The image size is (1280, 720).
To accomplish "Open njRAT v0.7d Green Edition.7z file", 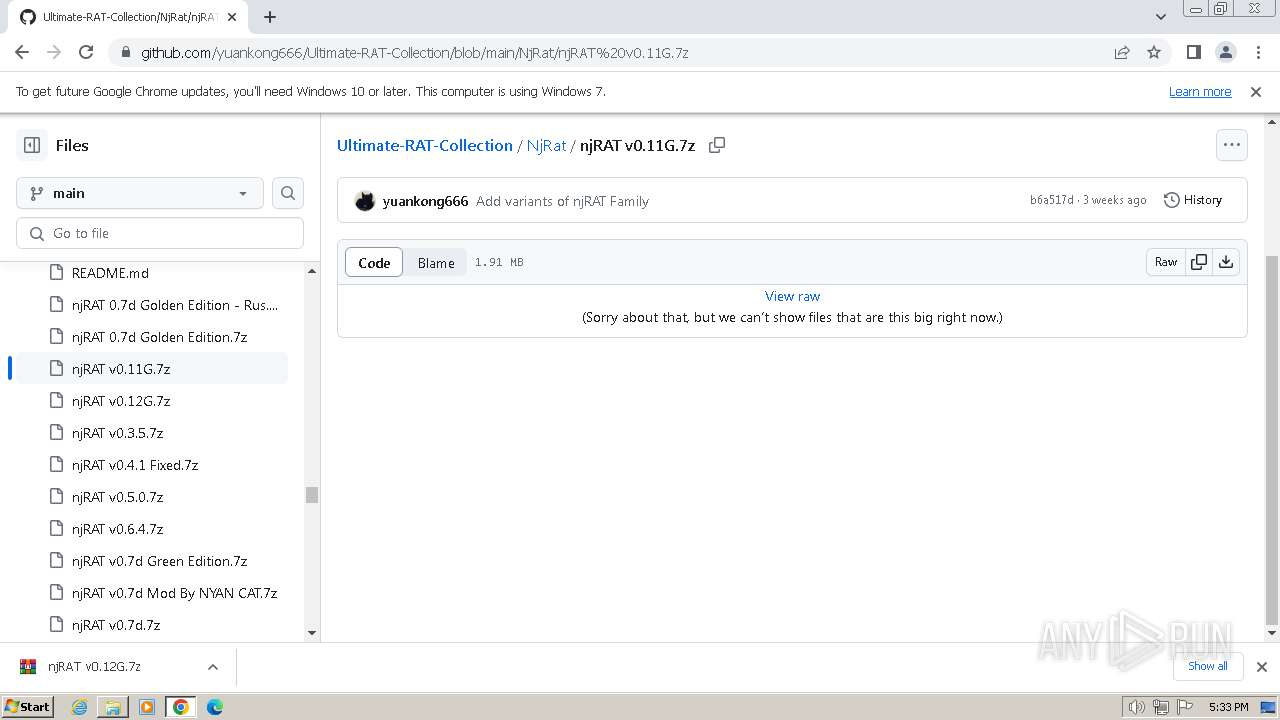I will 160,561.
